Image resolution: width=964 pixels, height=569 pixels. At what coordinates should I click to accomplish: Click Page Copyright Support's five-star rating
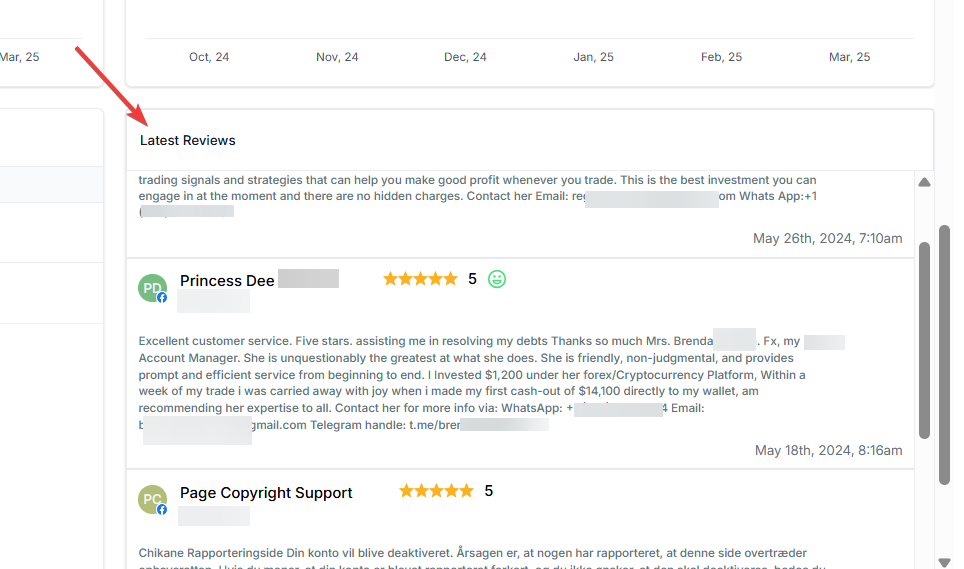pos(436,491)
